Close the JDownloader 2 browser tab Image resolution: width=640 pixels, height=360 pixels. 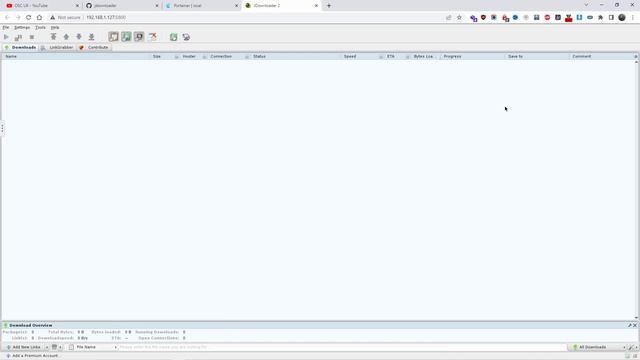(x=316, y=6)
